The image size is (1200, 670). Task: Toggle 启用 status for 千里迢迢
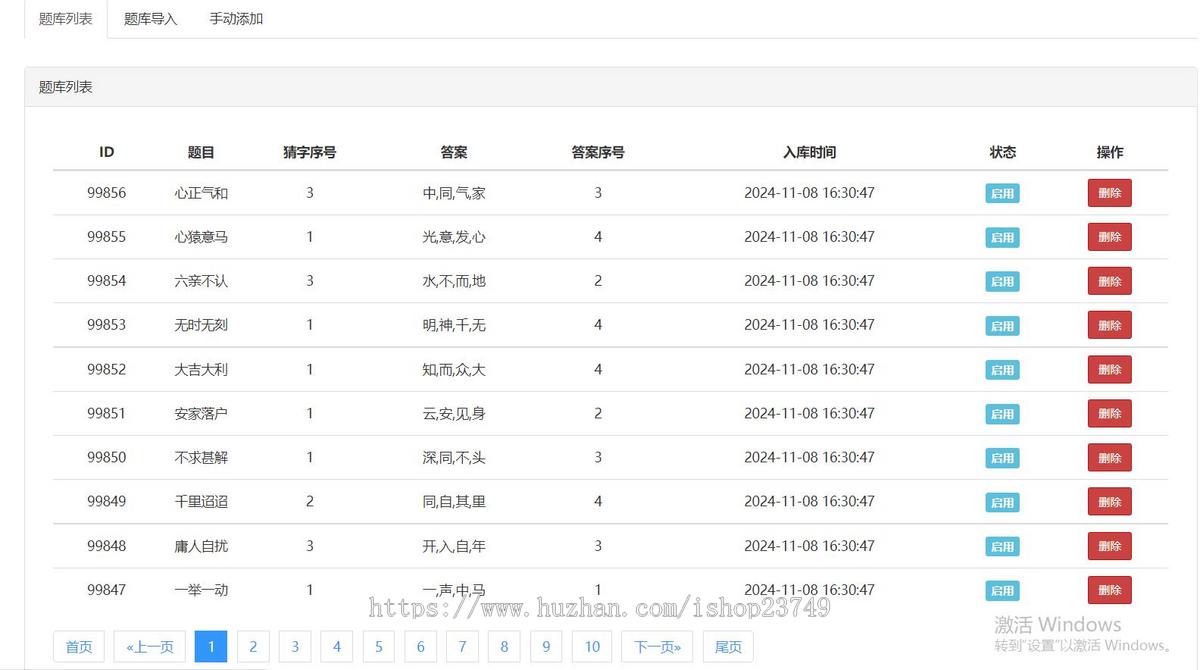pos(1002,502)
